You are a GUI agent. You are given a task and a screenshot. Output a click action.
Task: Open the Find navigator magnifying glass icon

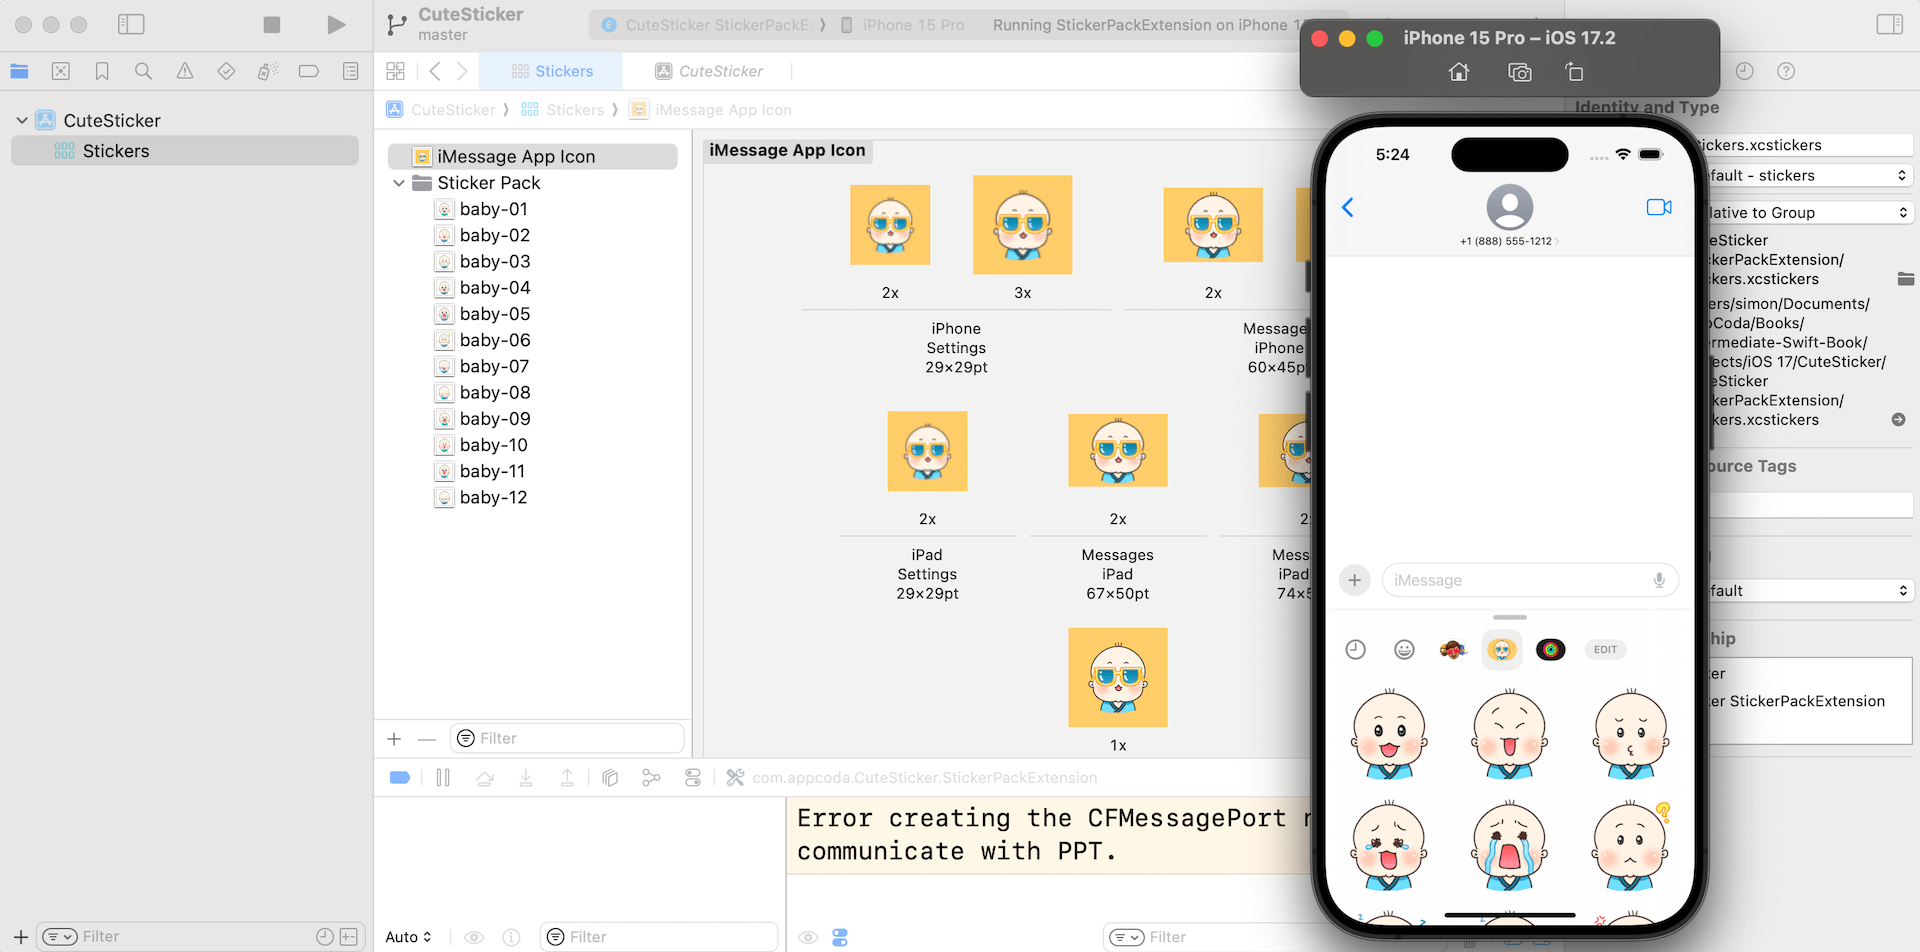143,71
